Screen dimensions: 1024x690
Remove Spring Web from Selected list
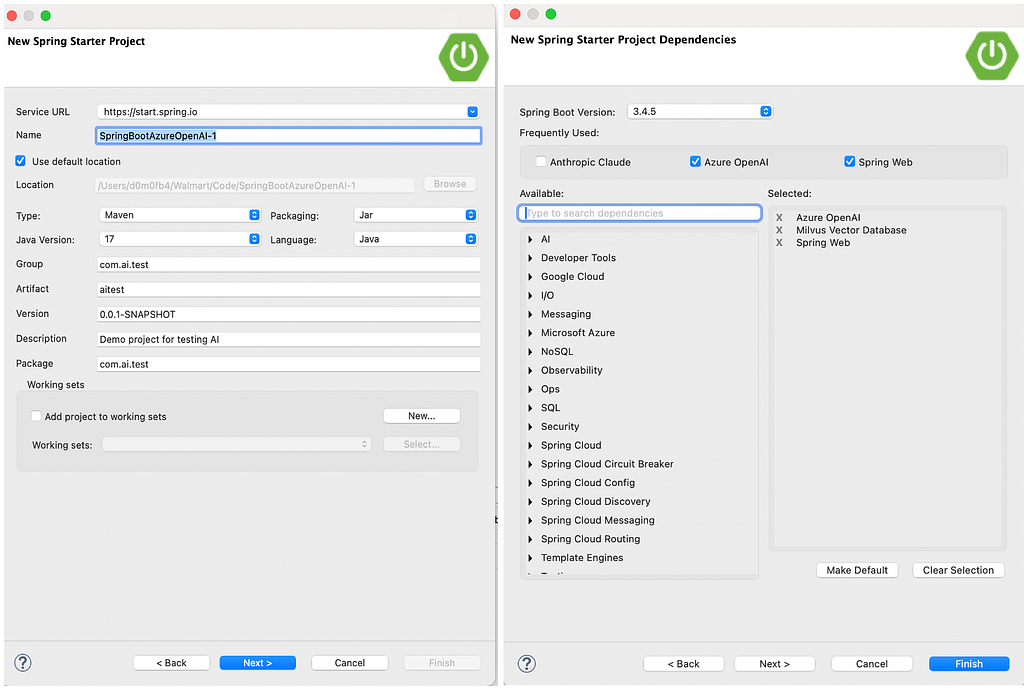point(779,243)
